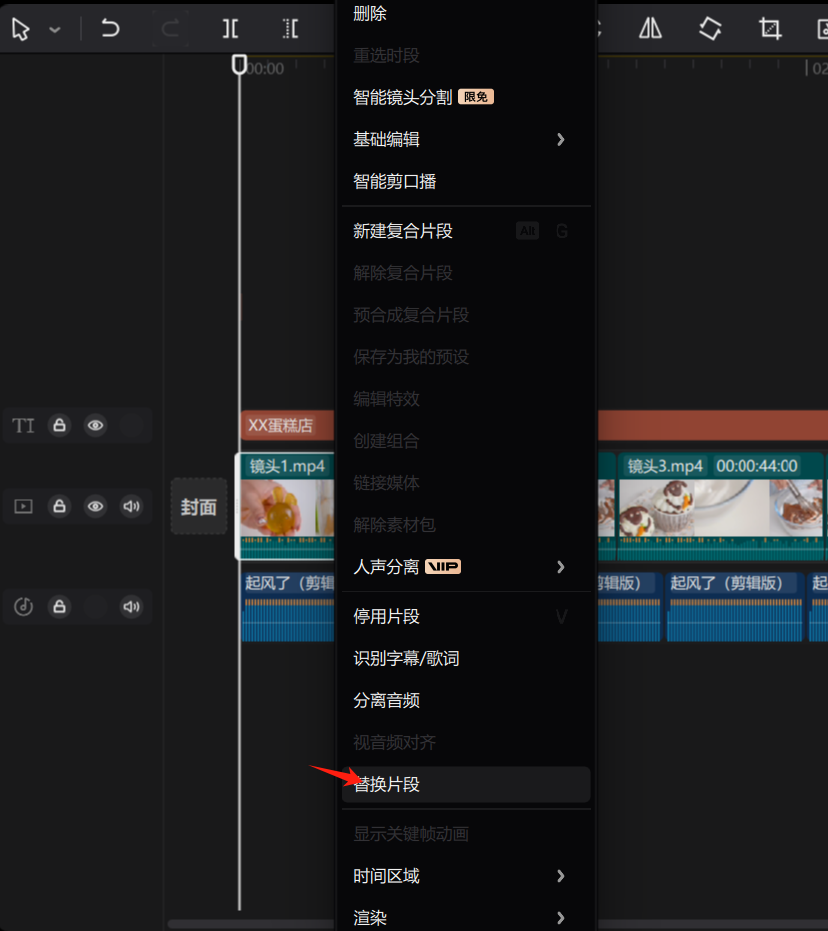Choose 替换片段 menu item
The height and width of the screenshot is (931, 828).
(x=466, y=784)
